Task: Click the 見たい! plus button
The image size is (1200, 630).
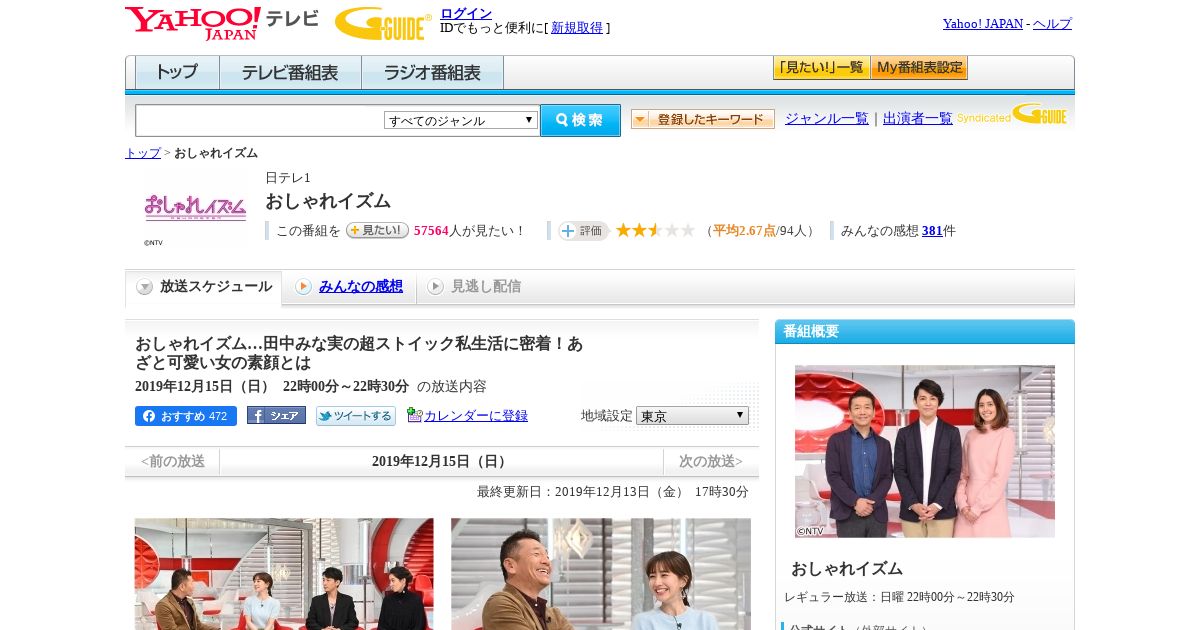Action: click(377, 230)
